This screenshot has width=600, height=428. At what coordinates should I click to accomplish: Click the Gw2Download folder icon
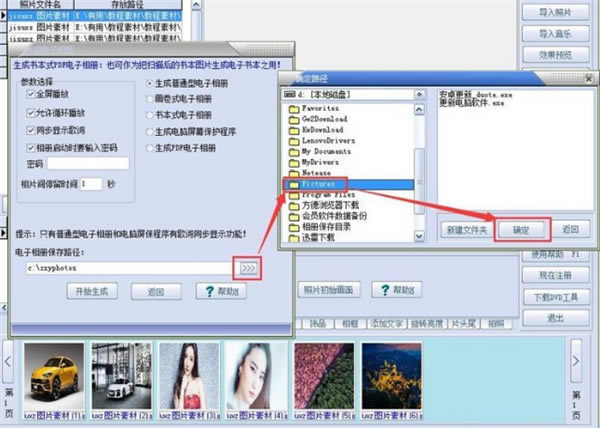coord(294,120)
